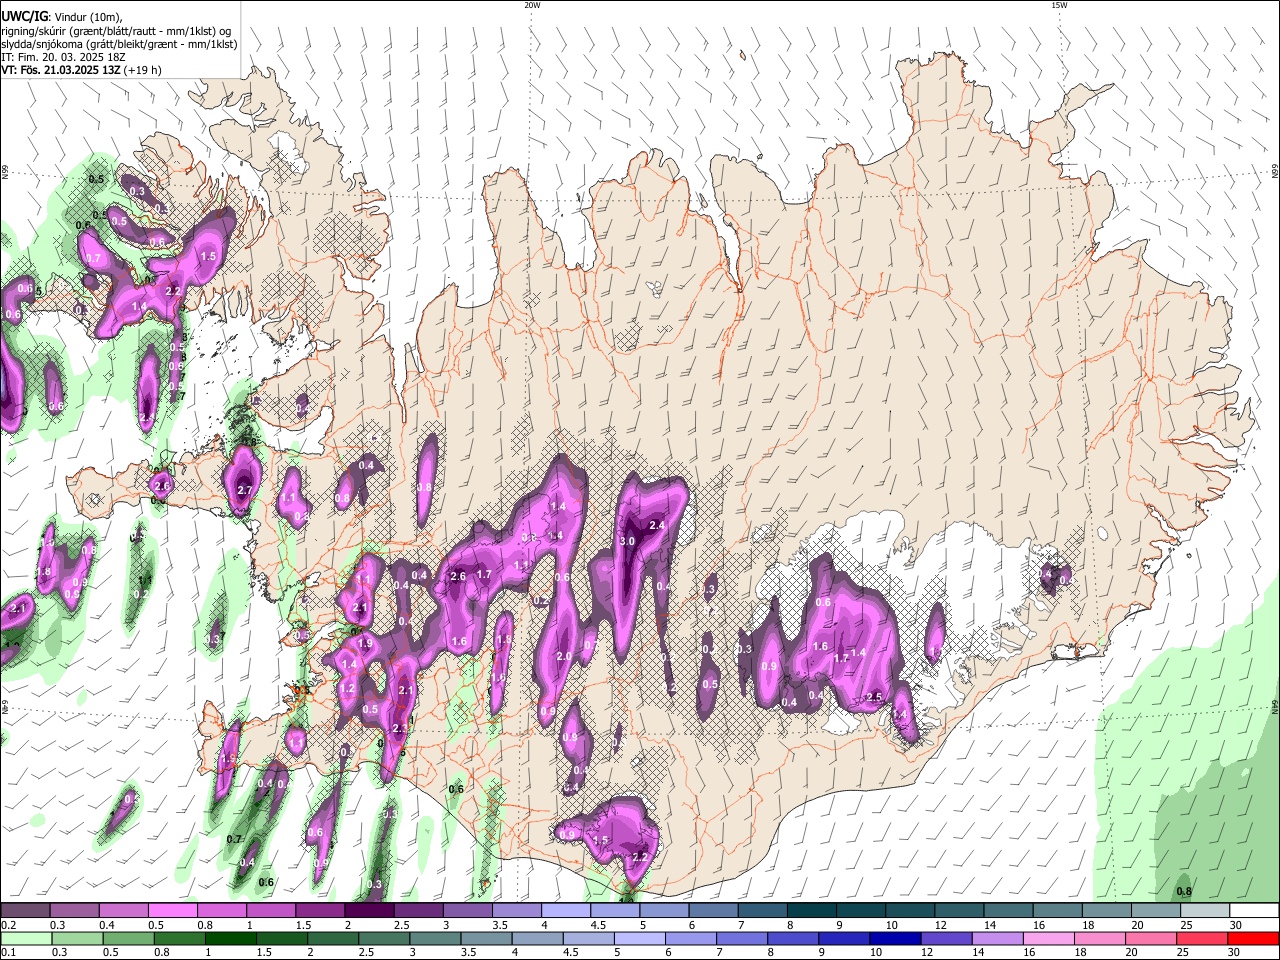1280x960 pixels.
Task: Click the "15W" longitude label
Action: tap(1059, 5)
